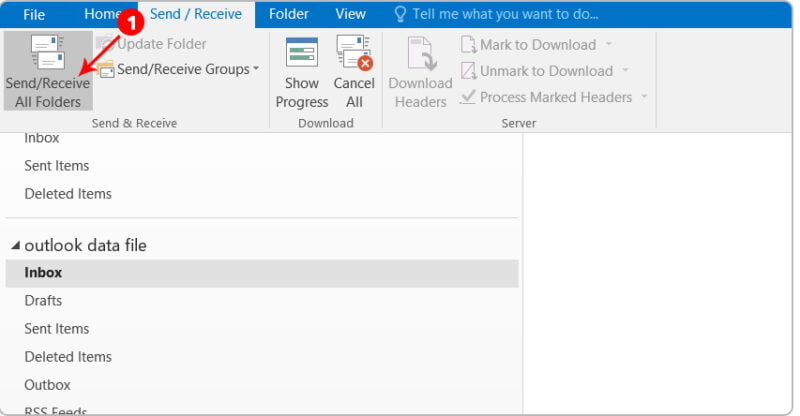Open the Mark to Download dropdown arrow
800x416 pixels.
pos(607,45)
